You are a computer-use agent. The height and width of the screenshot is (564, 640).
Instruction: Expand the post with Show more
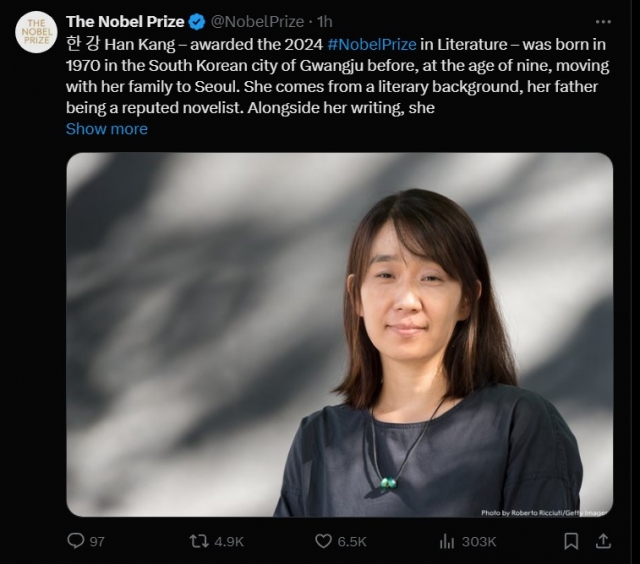[x=107, y=129]
